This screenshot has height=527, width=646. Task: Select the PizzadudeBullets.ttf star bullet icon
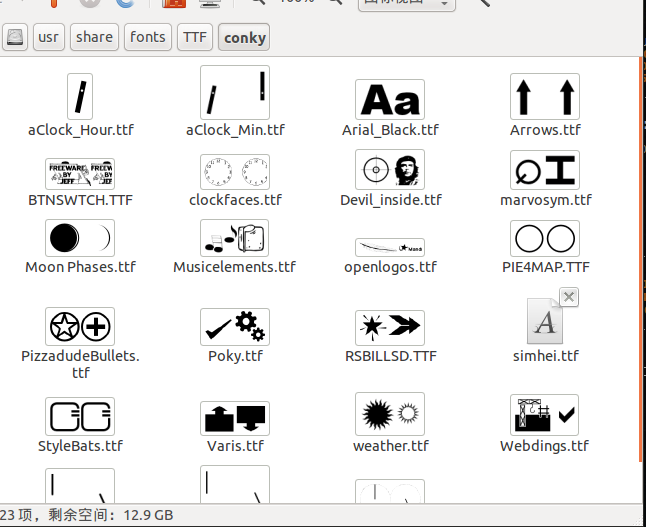point(80,326)
